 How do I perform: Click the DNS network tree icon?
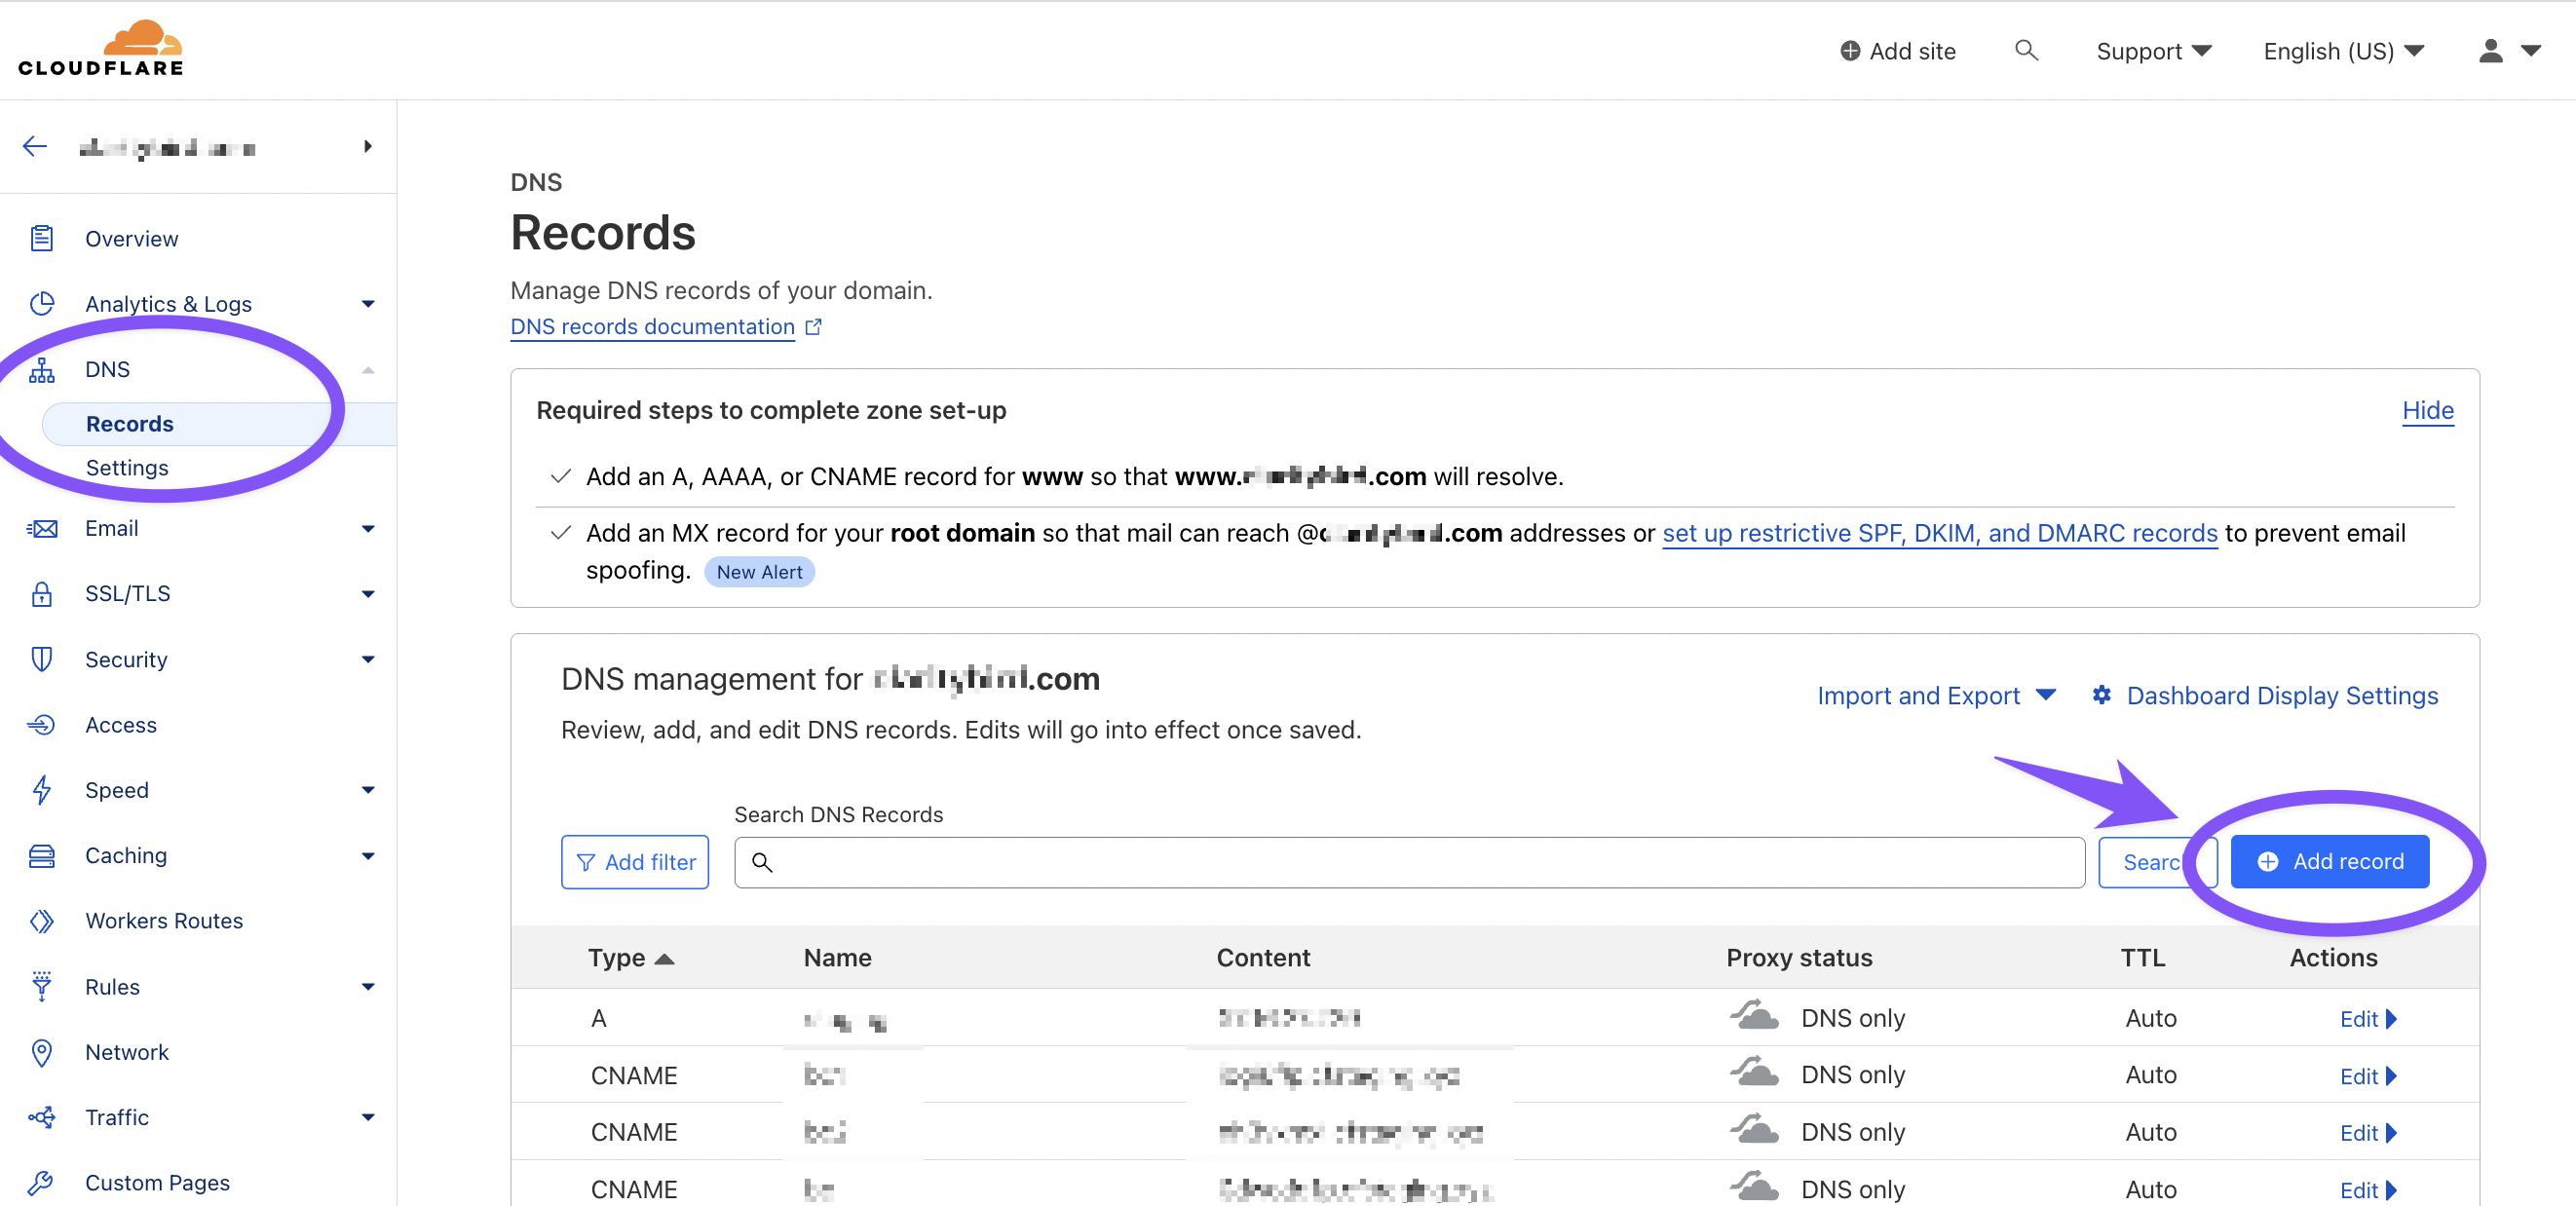coord(42,369)
